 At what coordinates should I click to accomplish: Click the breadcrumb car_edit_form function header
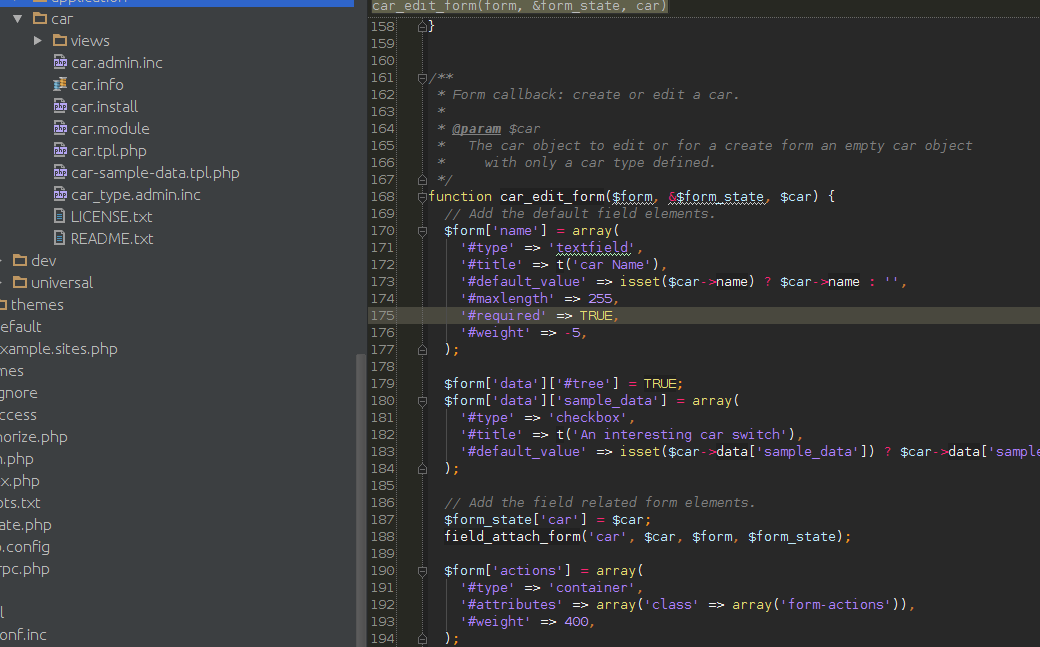[519, 6]
